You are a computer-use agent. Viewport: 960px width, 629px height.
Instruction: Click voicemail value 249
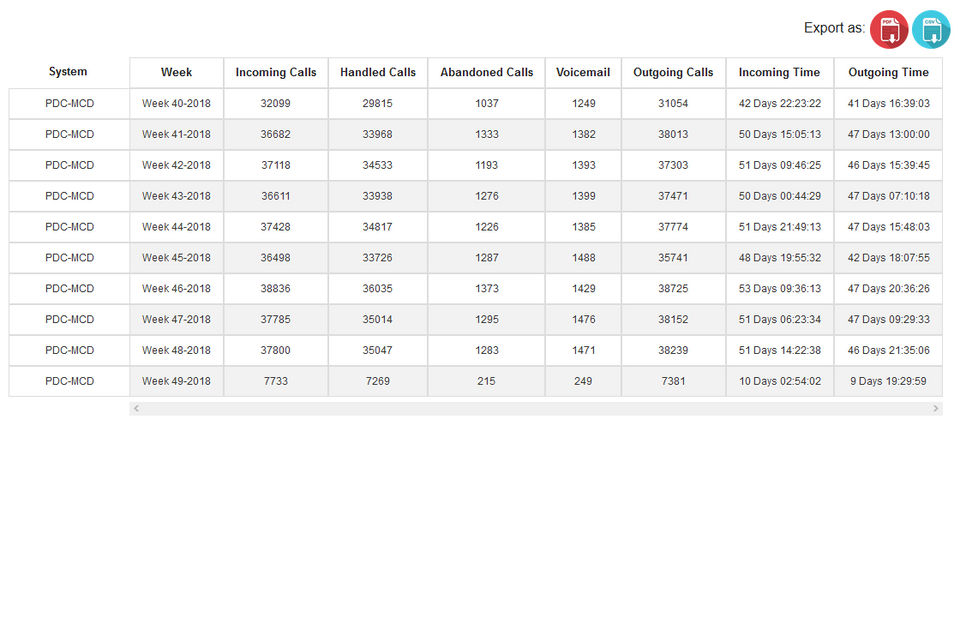[583, 381]
